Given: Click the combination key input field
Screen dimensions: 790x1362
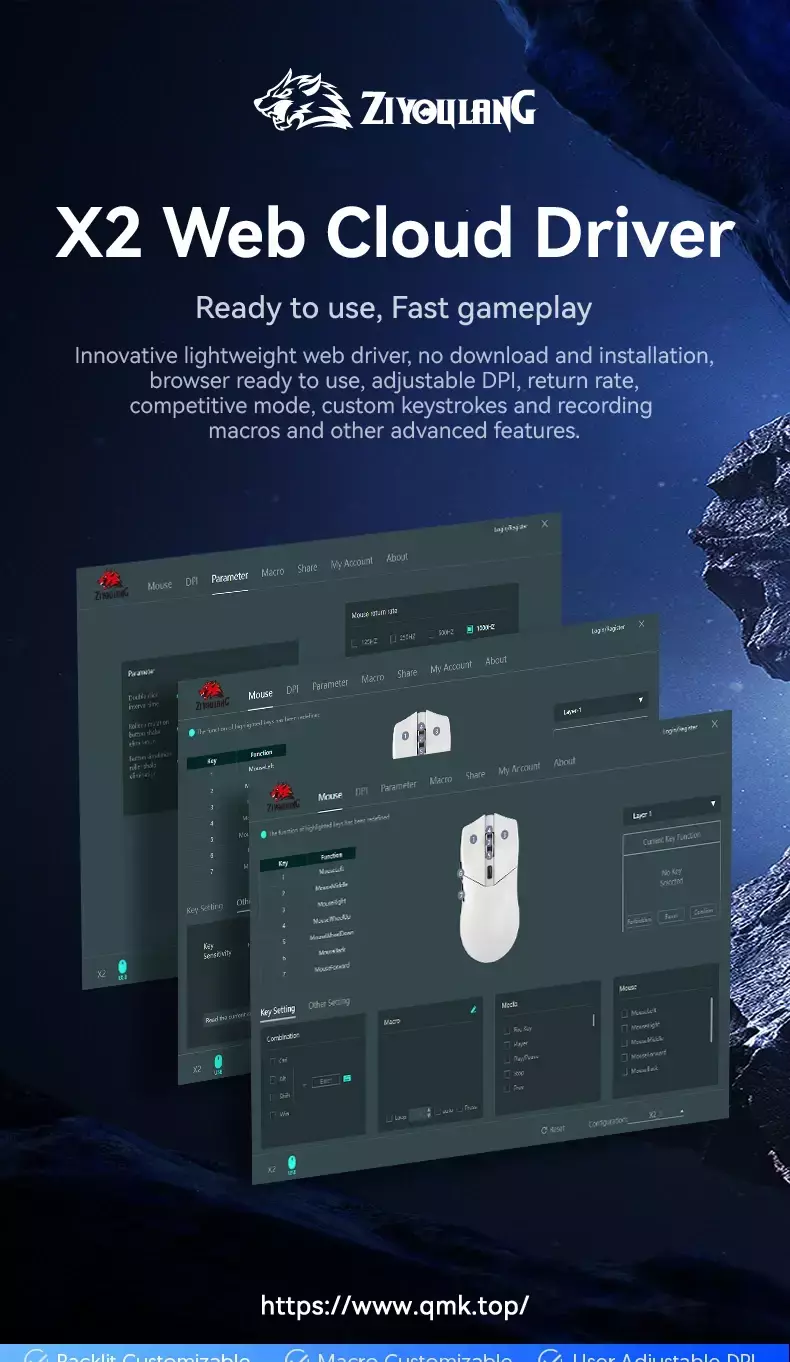Looking at the screenshot, I should tap(325, 1080).
